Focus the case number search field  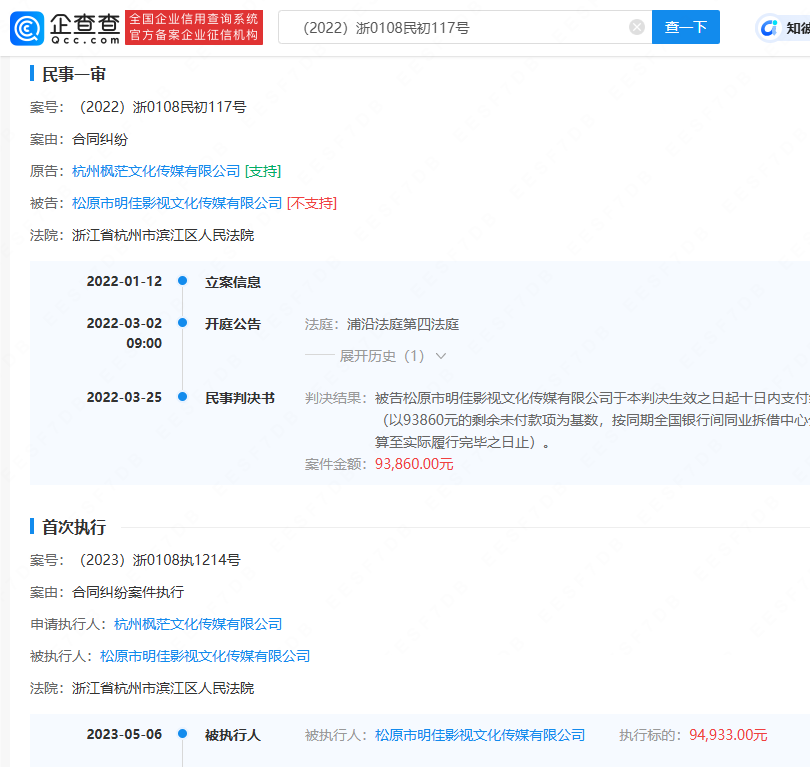coord(465,27)
